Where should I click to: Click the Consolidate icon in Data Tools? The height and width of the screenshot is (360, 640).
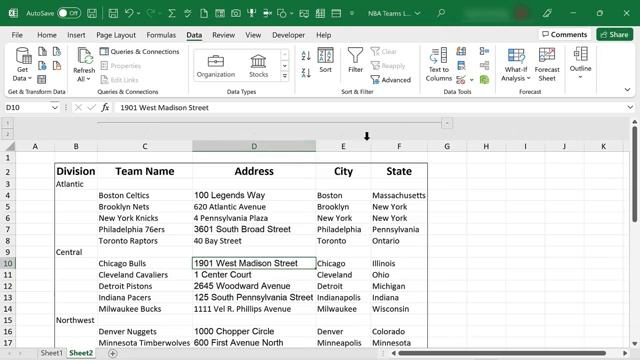(484, 51)
